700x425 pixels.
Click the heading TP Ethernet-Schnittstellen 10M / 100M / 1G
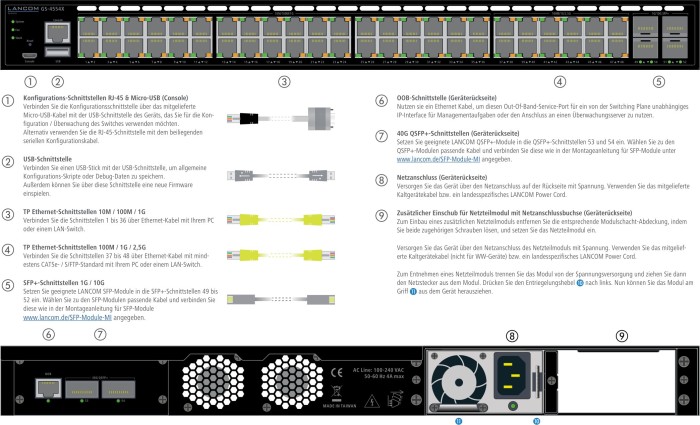click(84, 212)
